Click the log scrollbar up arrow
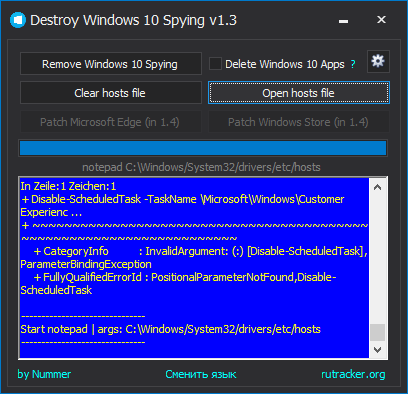This screenshot has height=394, width=408. [x=378, y=187]
